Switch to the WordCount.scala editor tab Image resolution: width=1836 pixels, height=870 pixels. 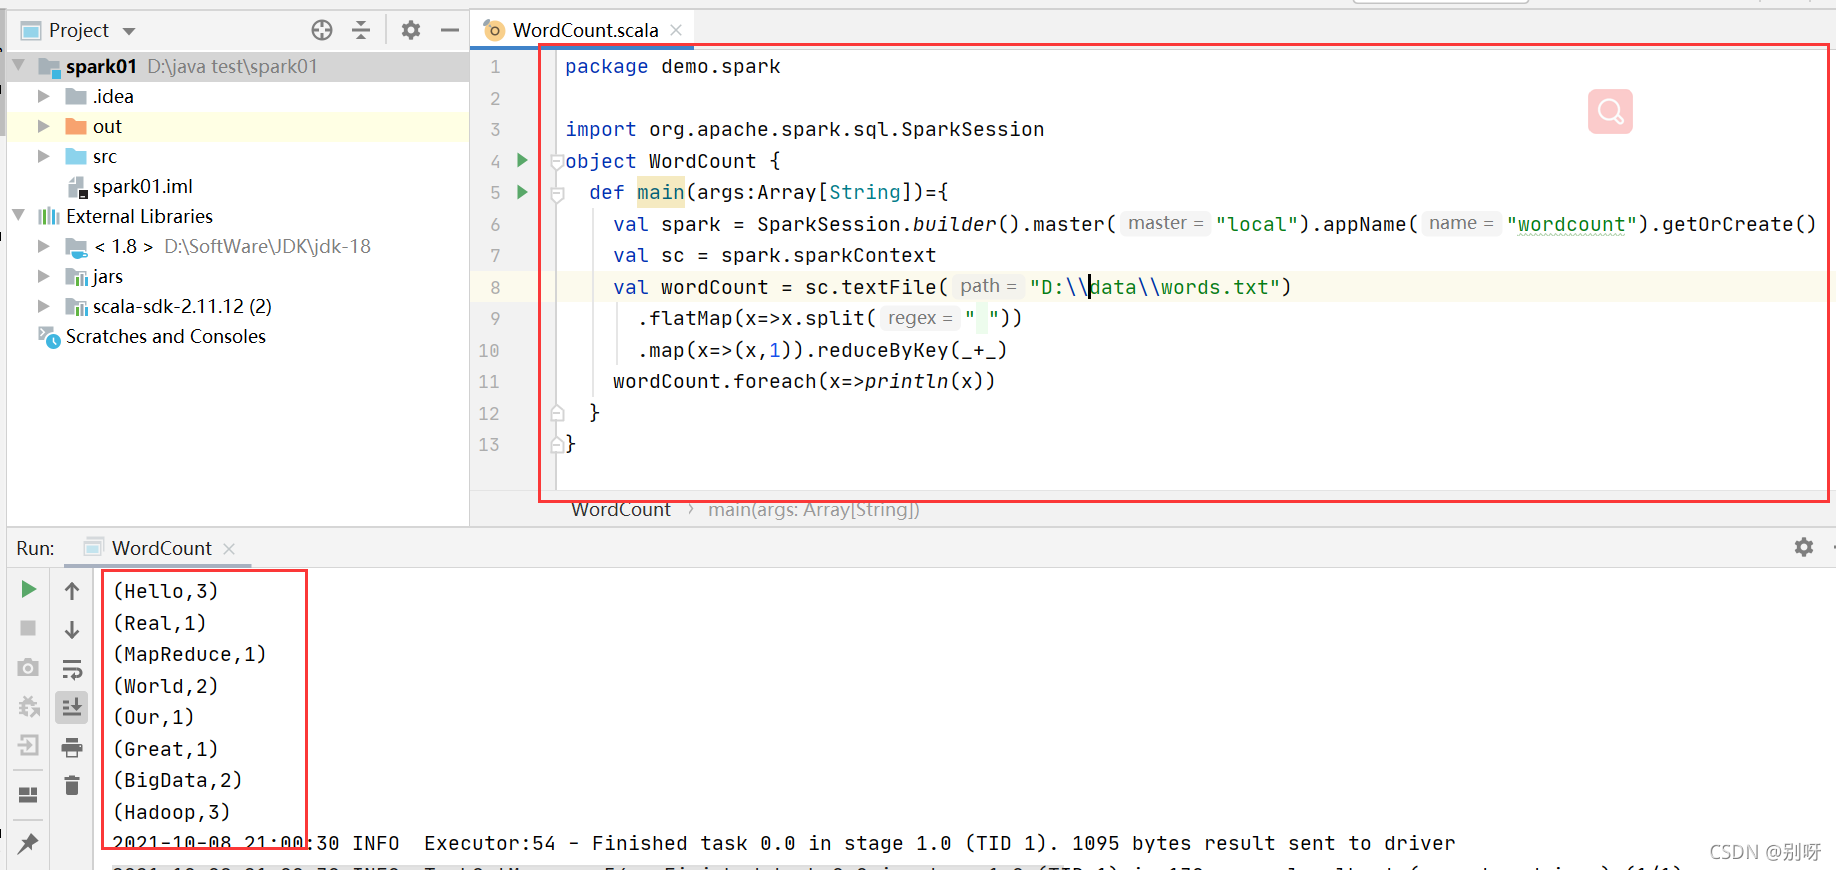click(x=585, y=30)
